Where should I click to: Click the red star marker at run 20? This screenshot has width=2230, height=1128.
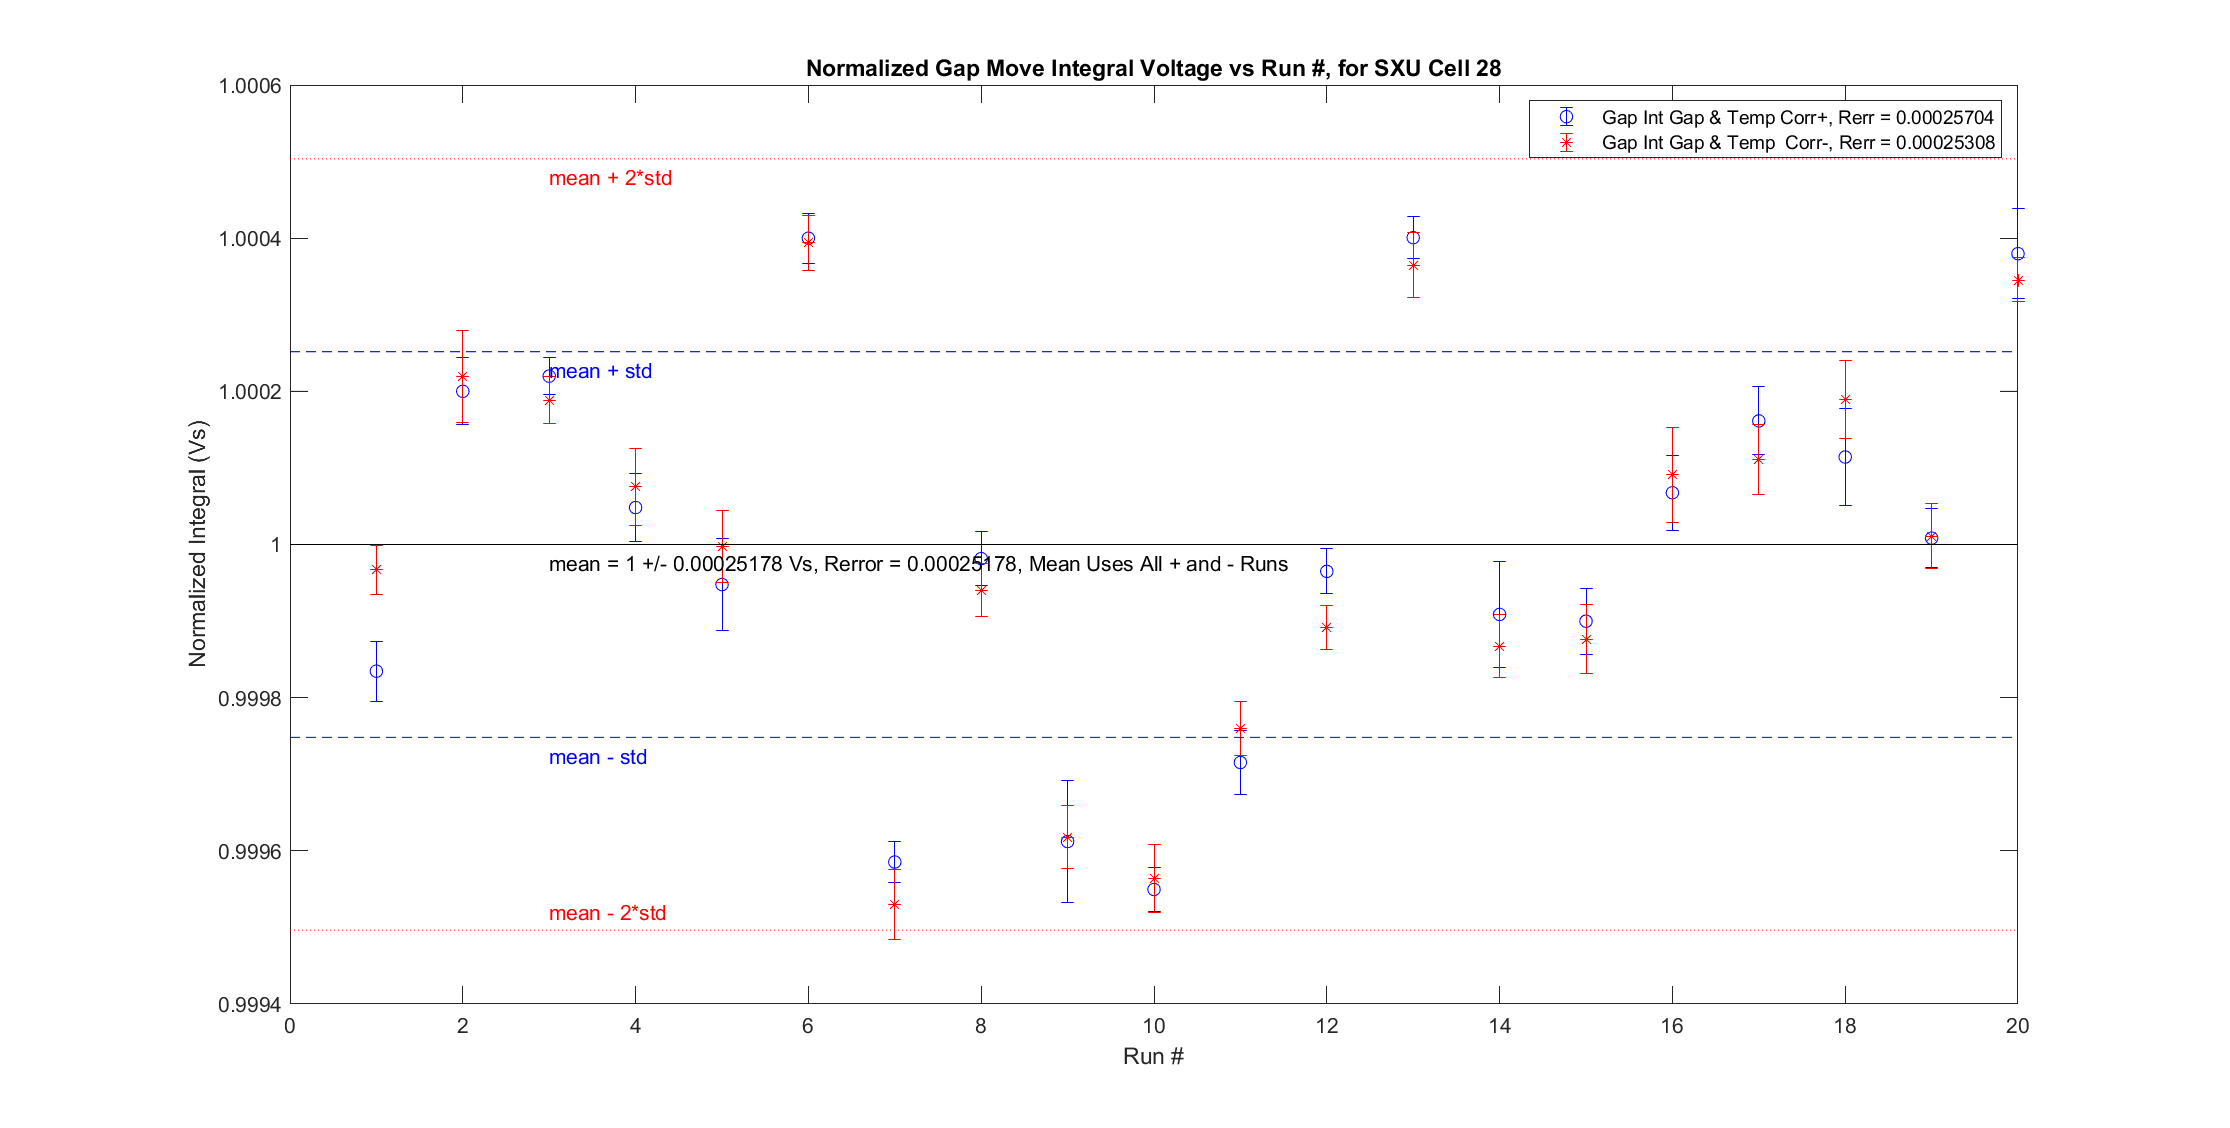(2018, 281)
